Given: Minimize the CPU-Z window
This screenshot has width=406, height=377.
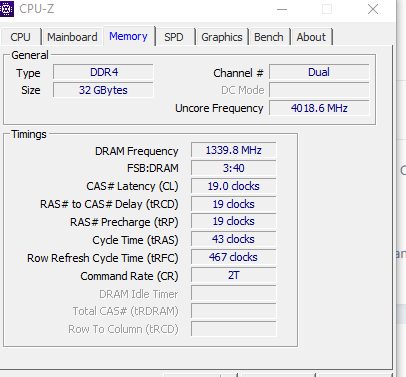Looking at the screenshot, I should (282, 9).
